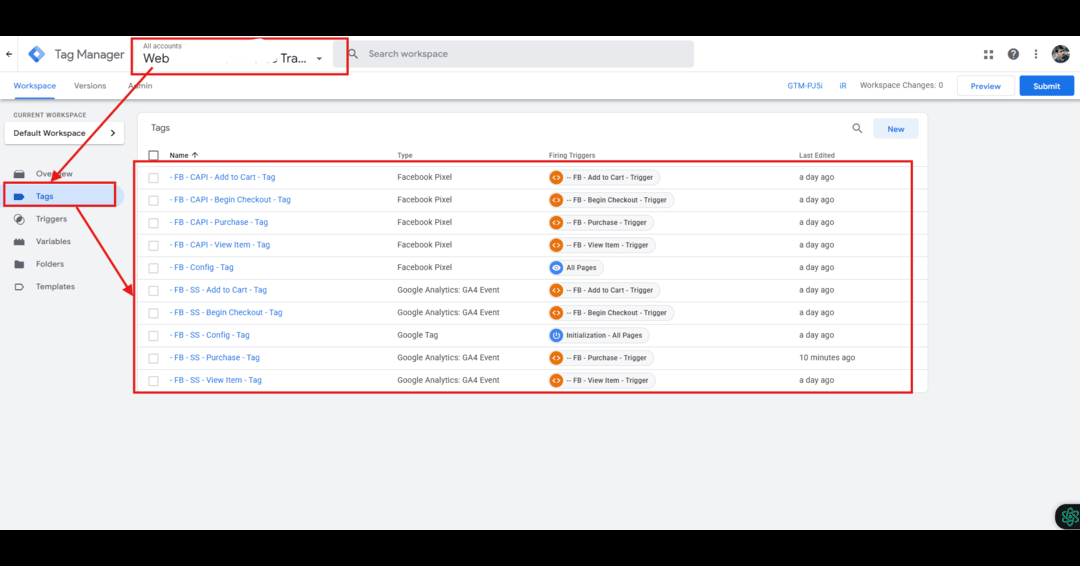Click the Workspace Changes: 0 indicator
This screenshot has height=566, width=1080.
(901, 85)
